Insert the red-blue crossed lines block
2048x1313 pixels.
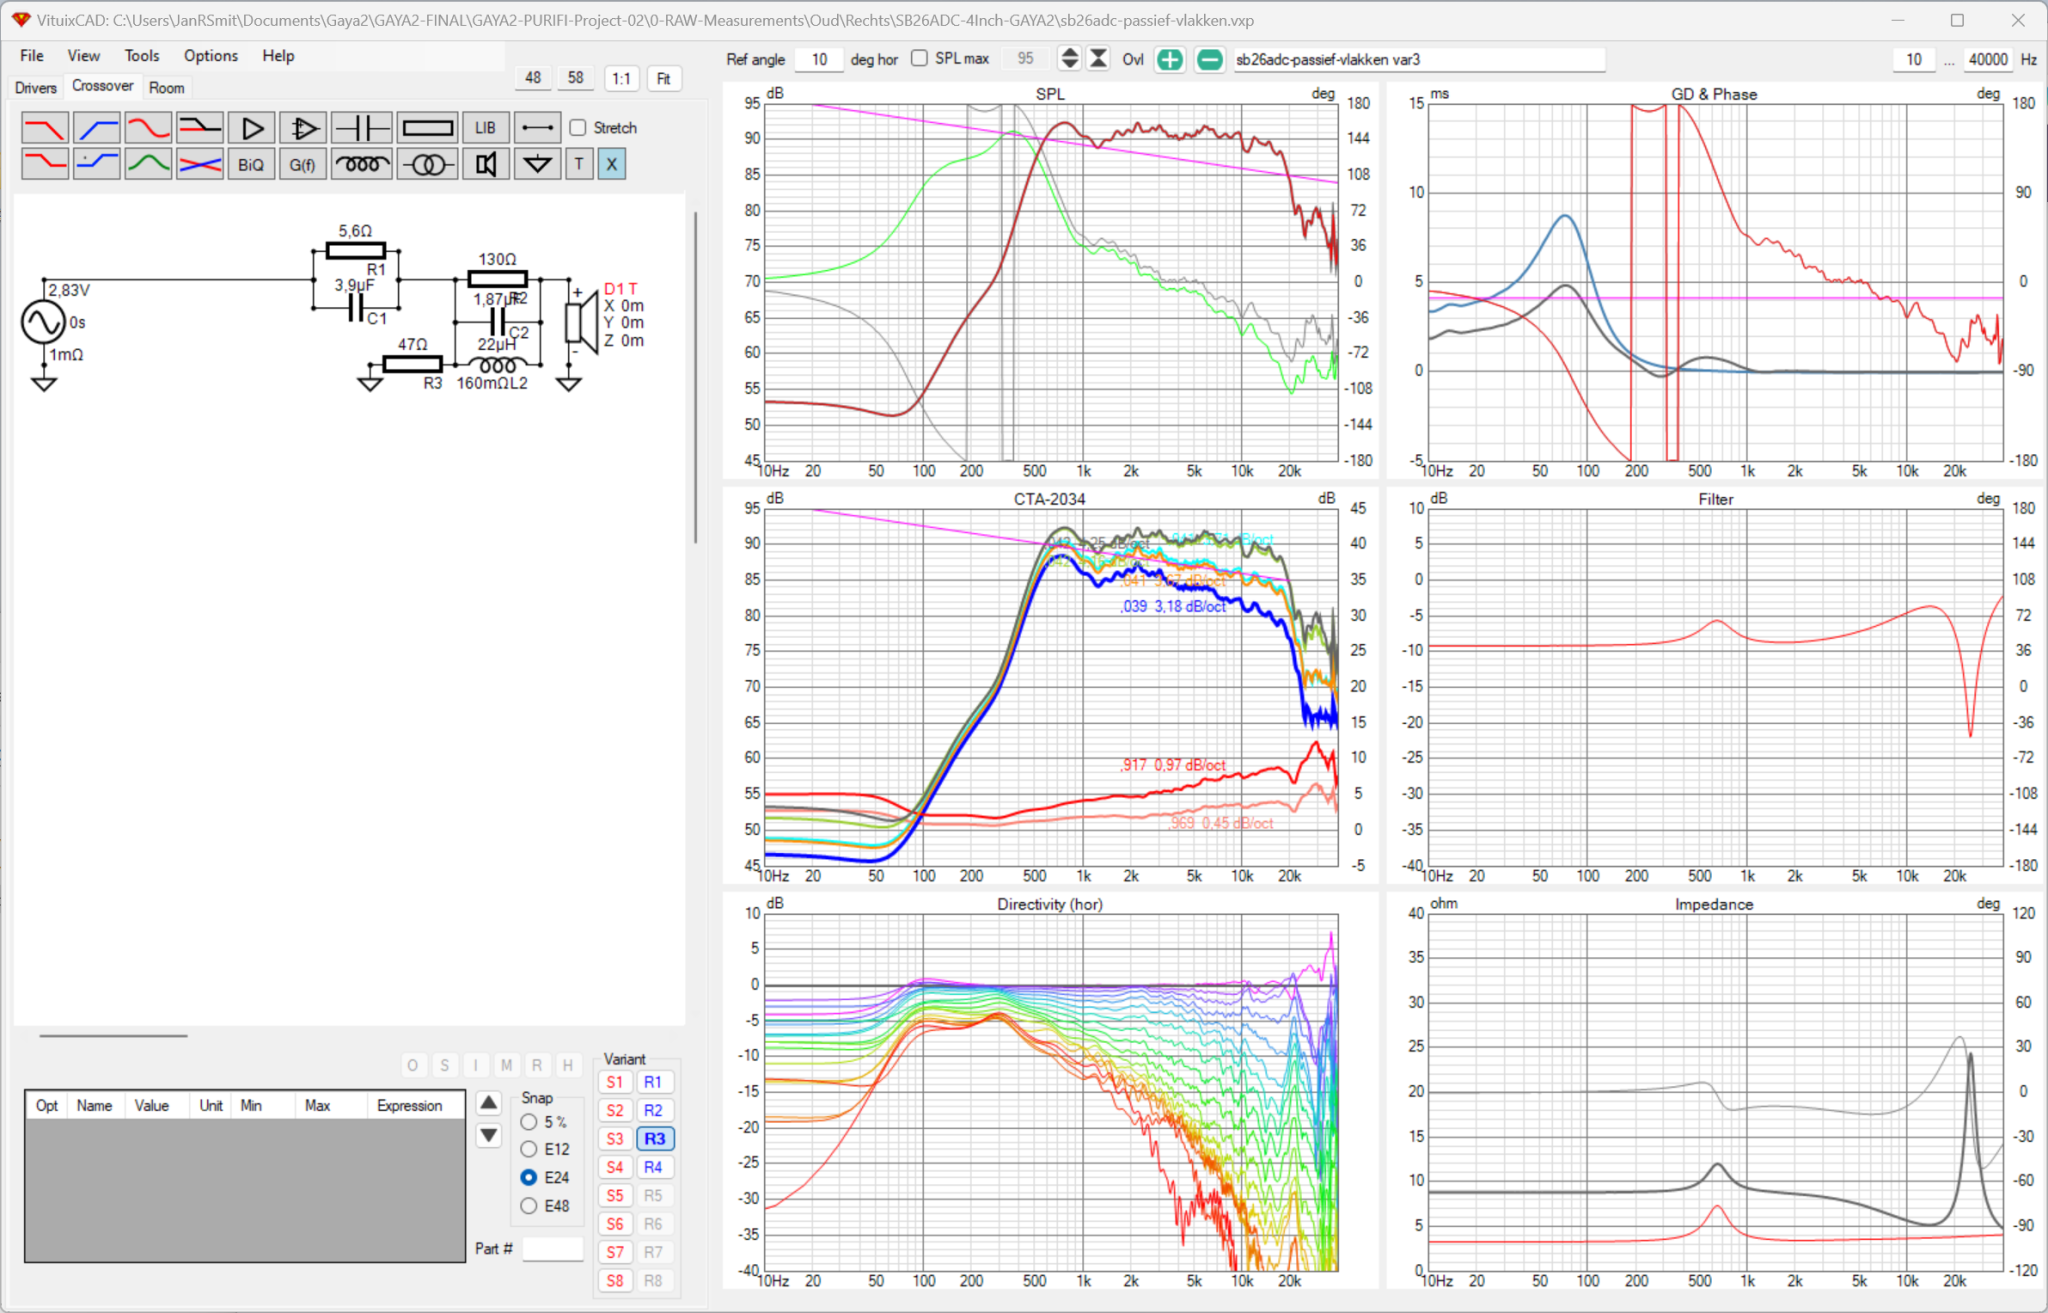pos(200,164)
